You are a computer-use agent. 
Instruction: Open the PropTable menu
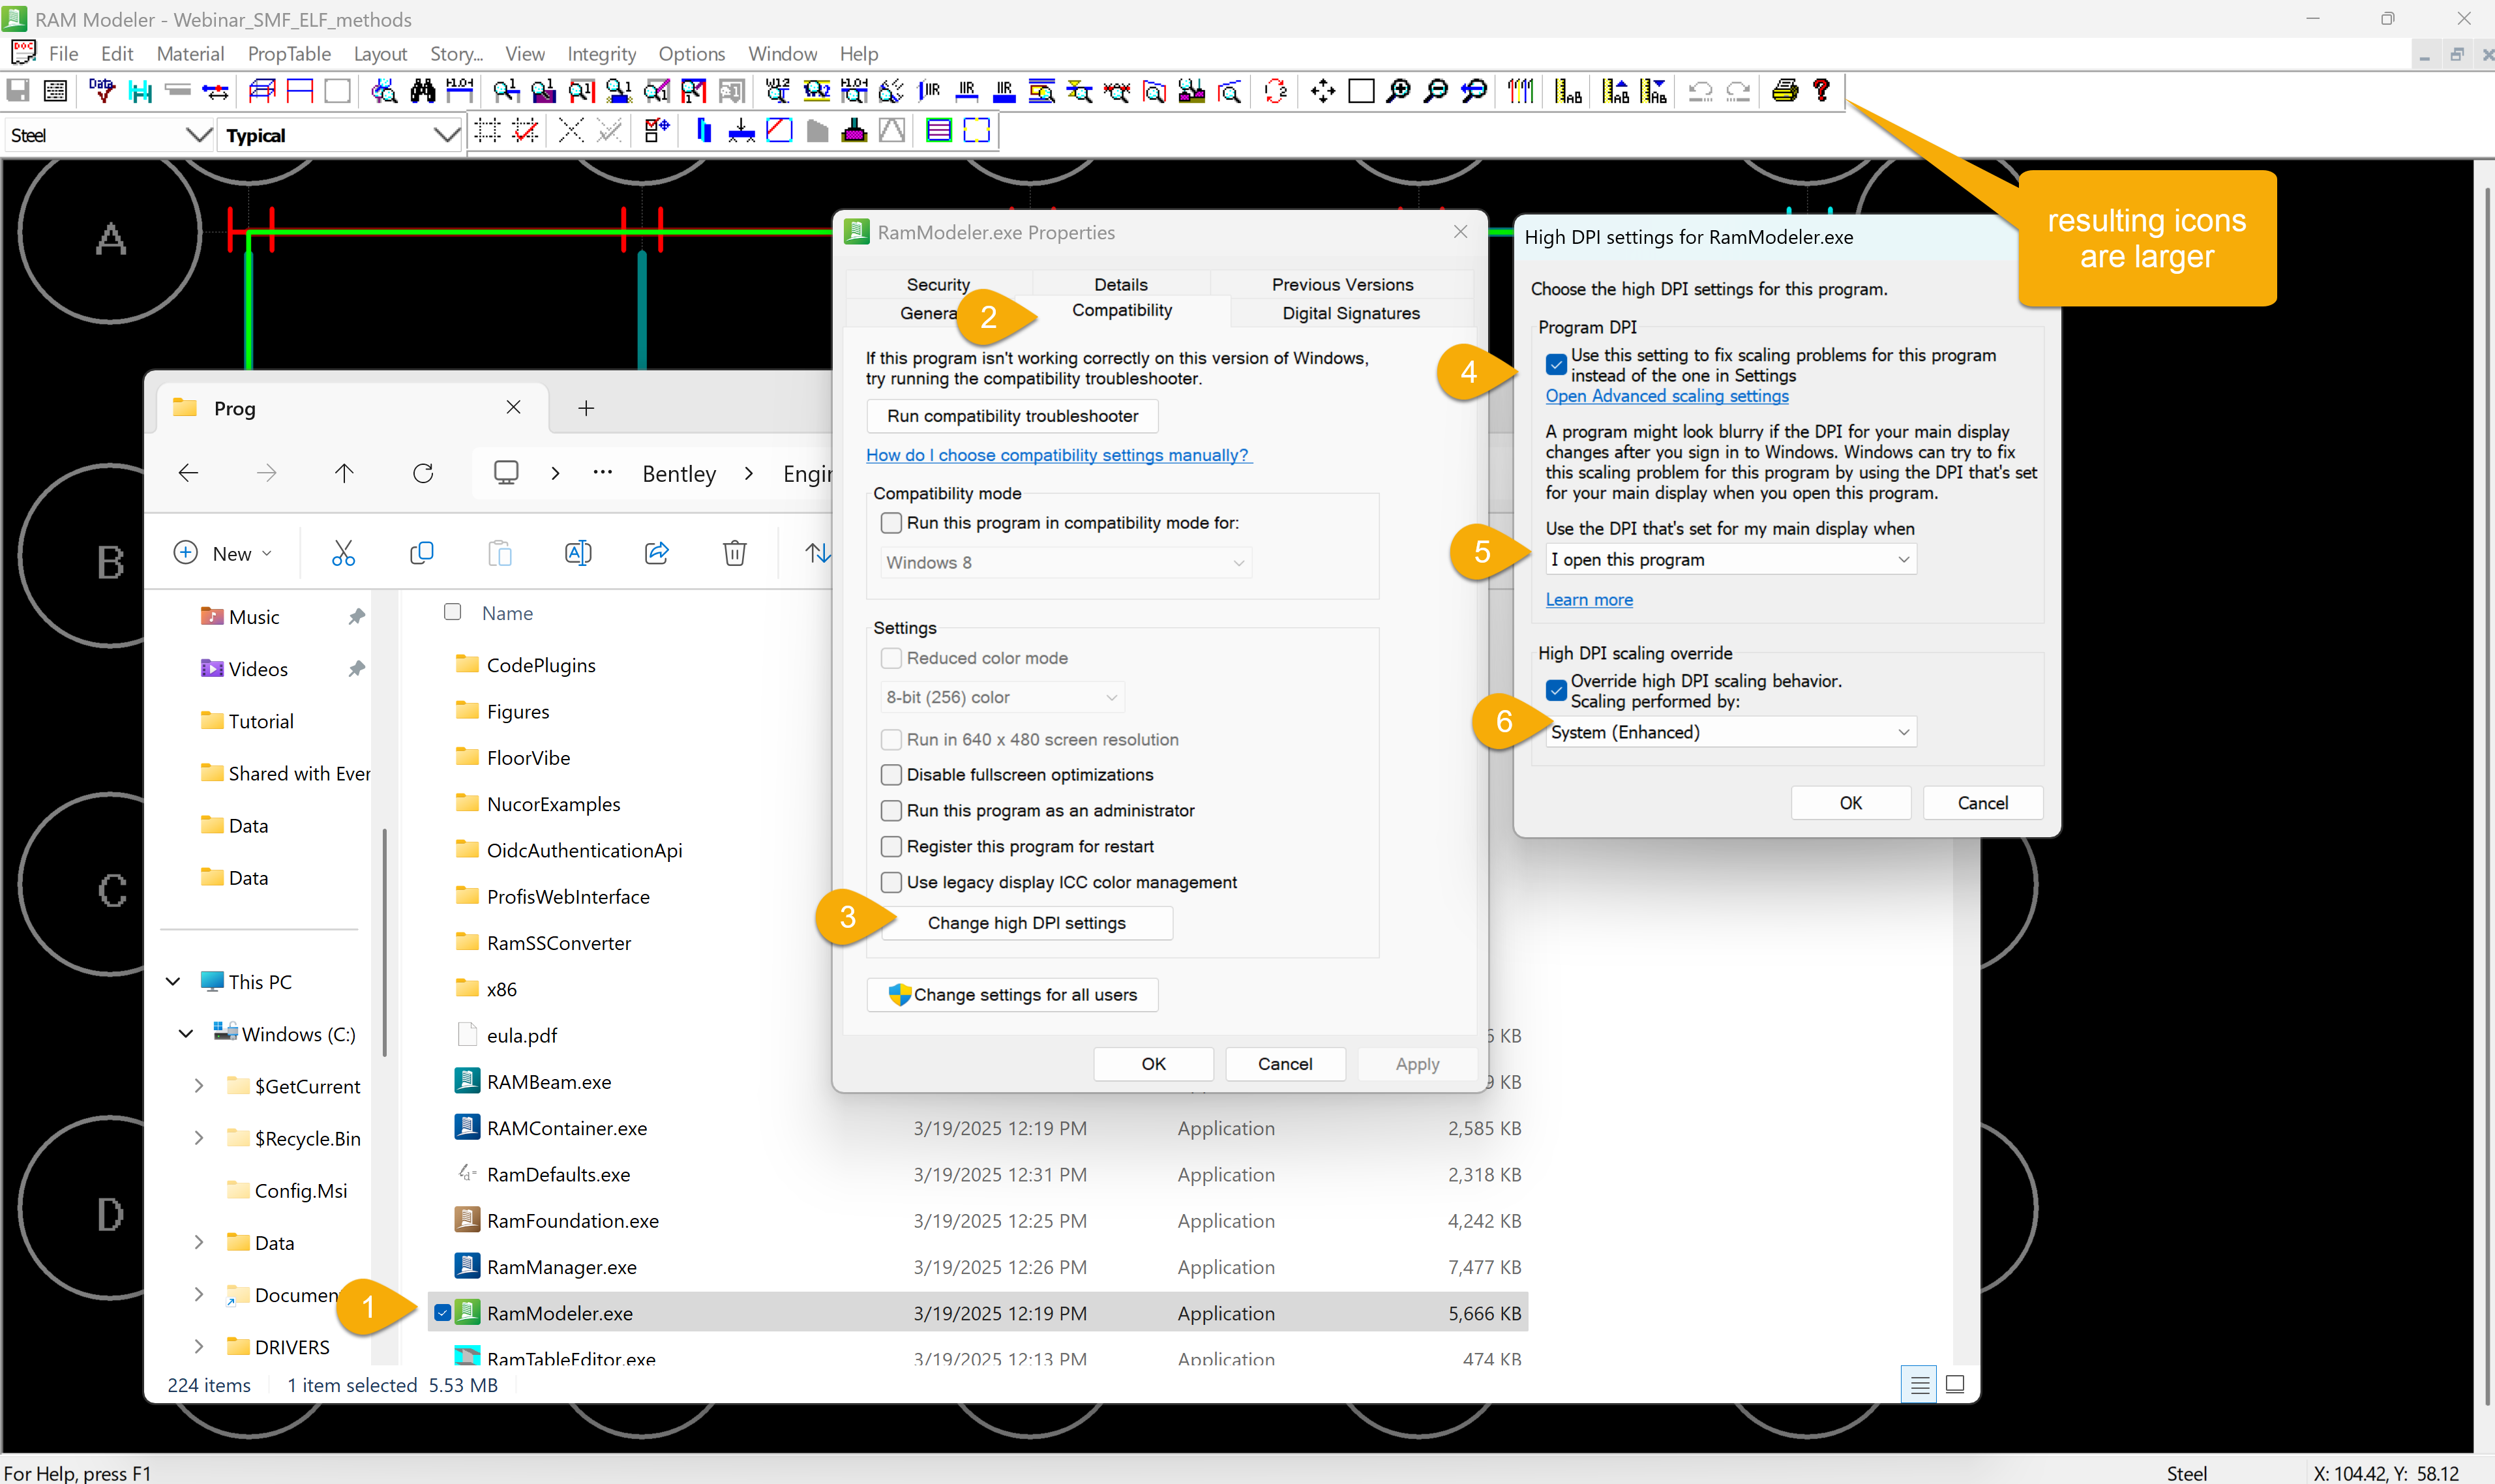pos(289,54)
